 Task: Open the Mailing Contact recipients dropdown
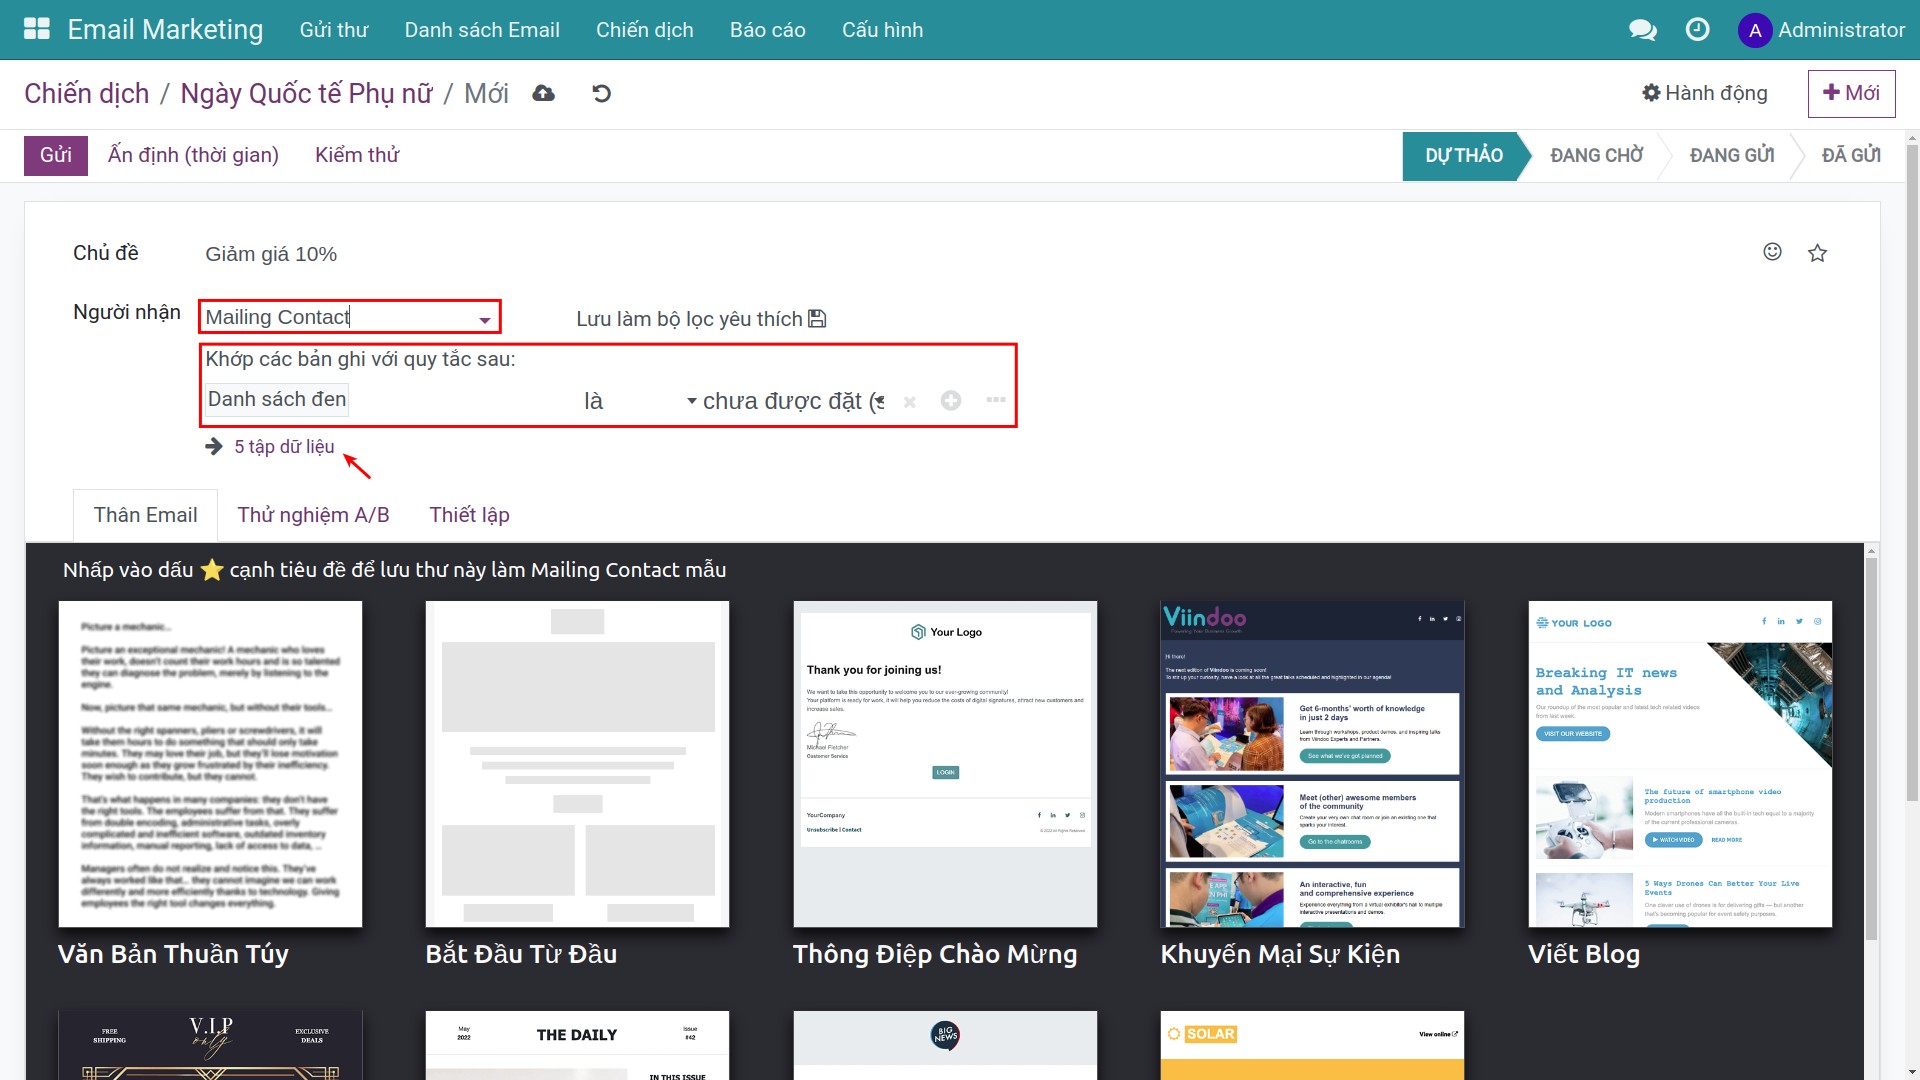click(x=484, y=317)
